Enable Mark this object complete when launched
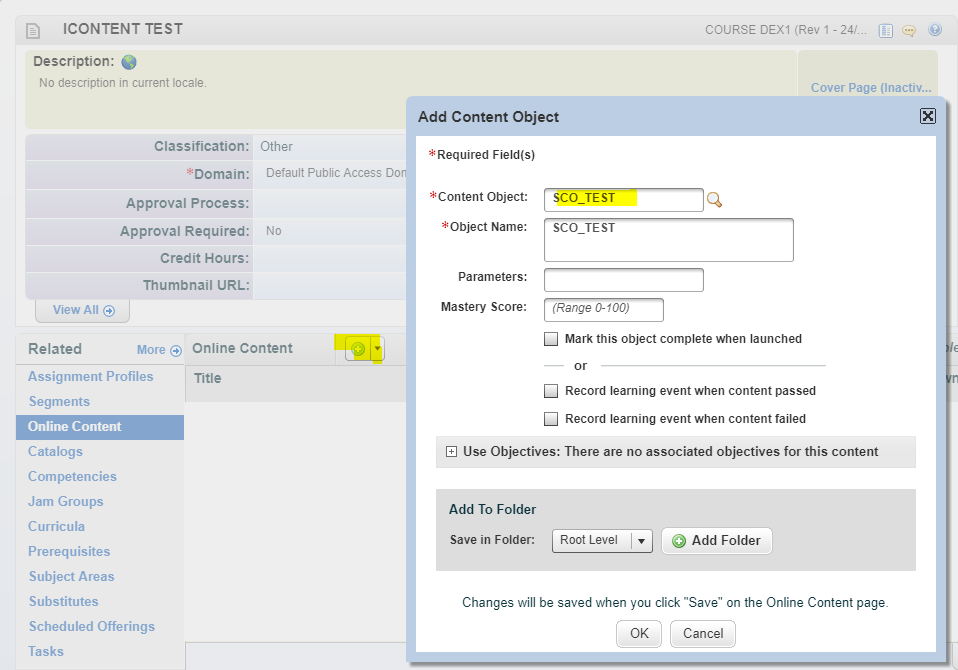This screenshot has height=670, width=958. coord(551,339)
